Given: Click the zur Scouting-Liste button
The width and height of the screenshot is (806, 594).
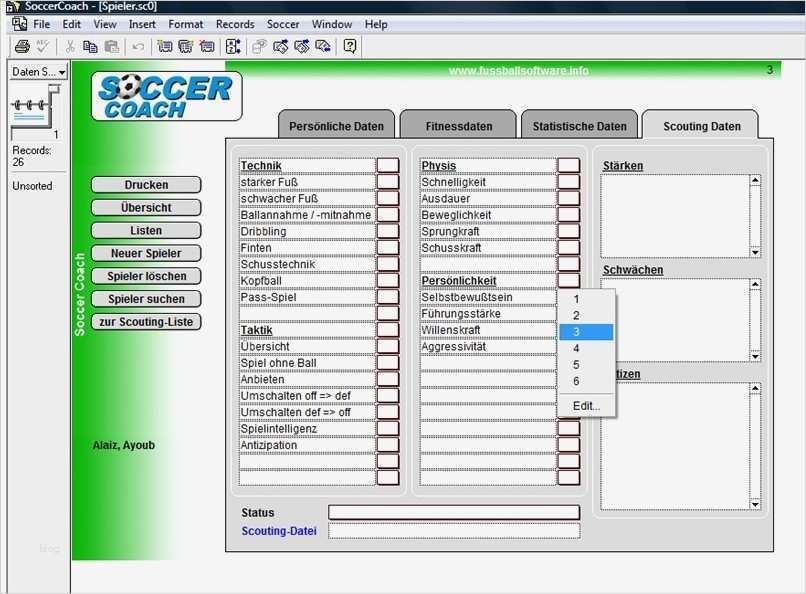Looking at the screenshot, I should [x=146, y=322].
